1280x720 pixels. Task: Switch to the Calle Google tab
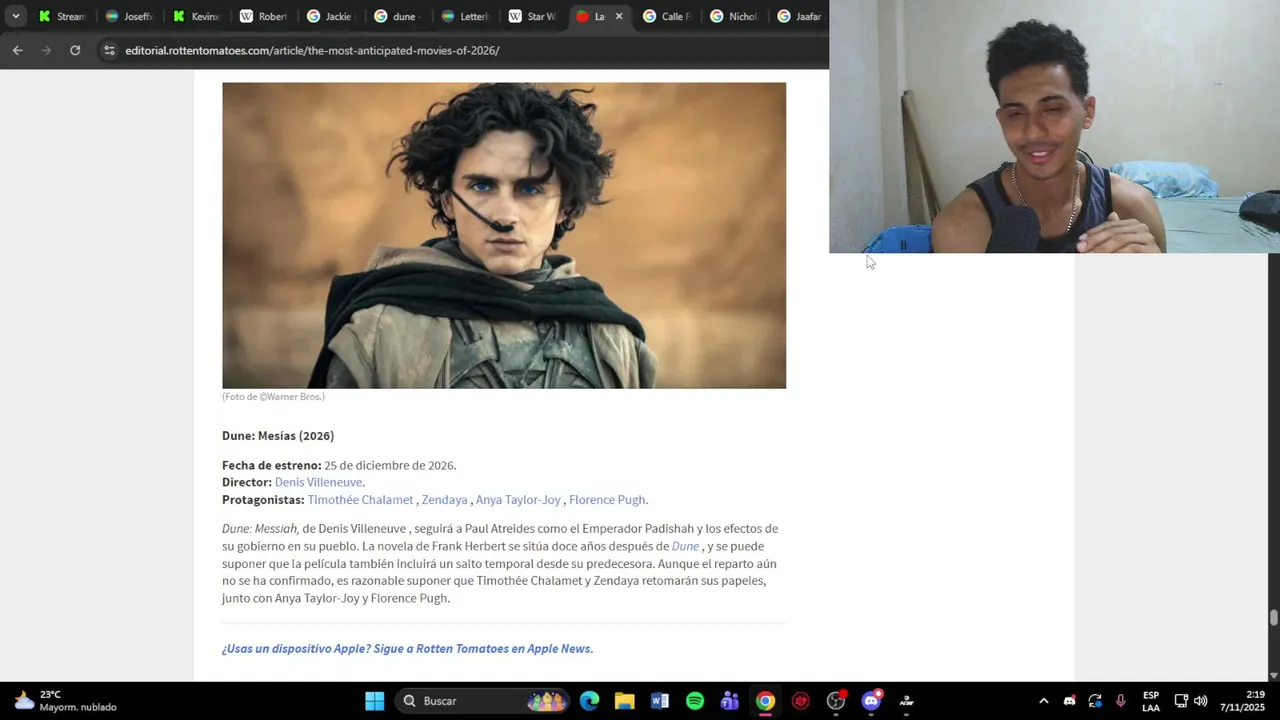[666, 16]
